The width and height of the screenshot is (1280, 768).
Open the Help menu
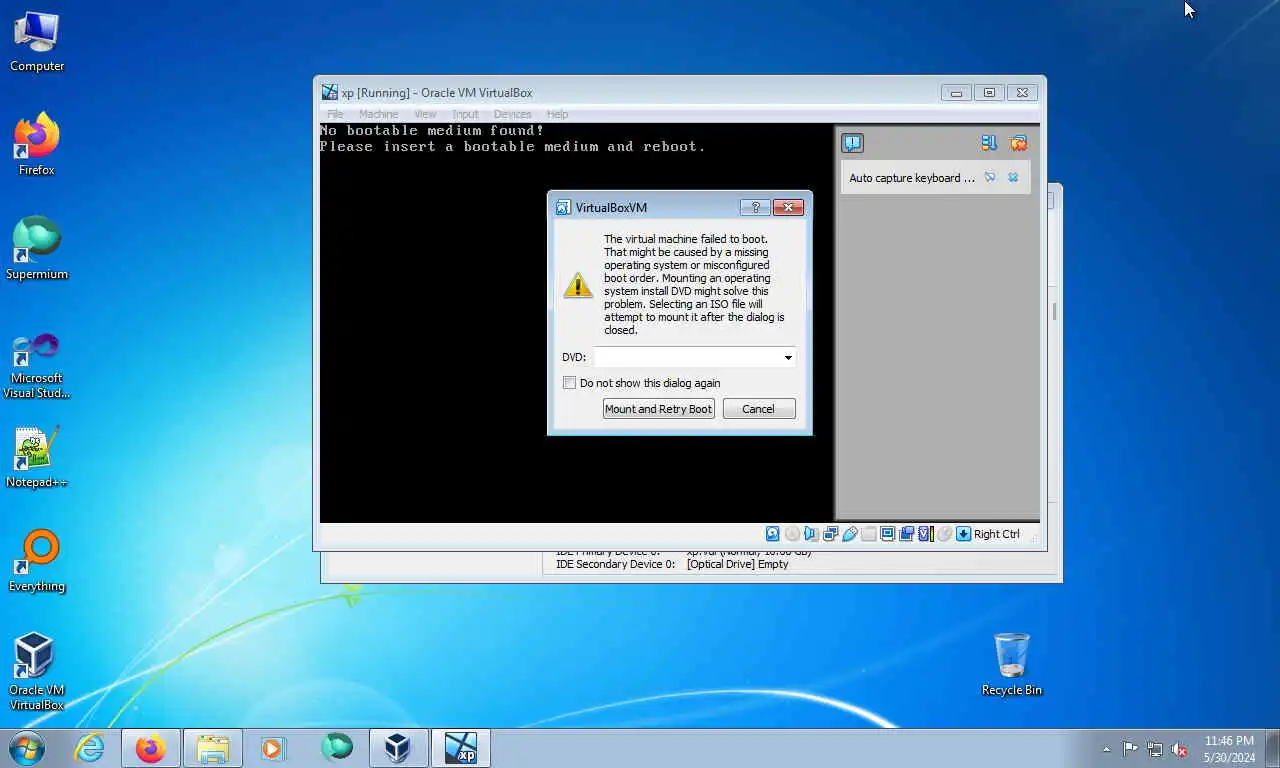pos(557,114)
